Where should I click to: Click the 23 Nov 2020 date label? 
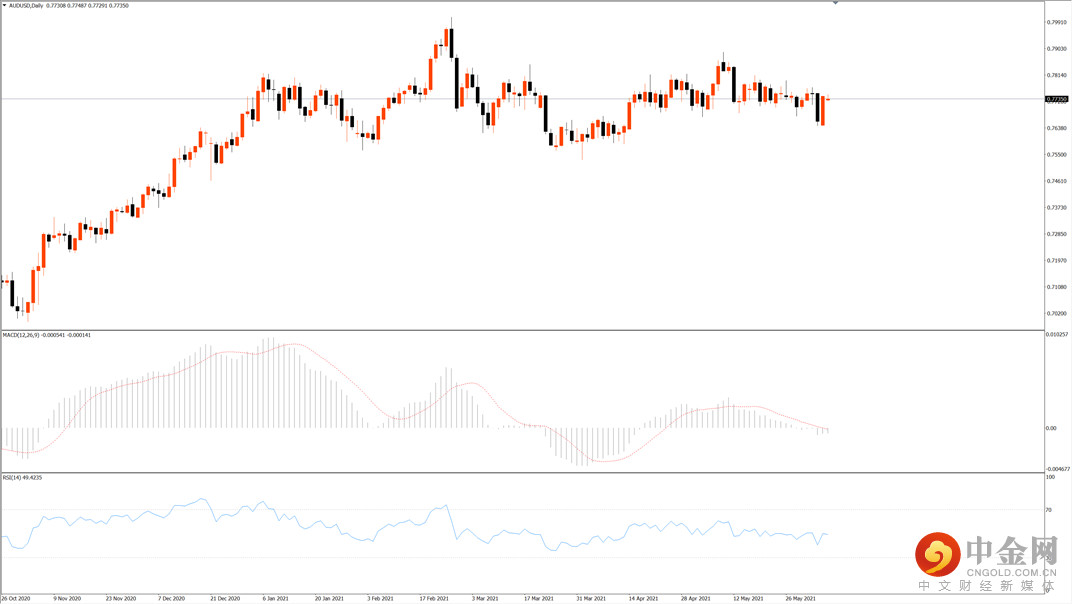click(120, 599)
